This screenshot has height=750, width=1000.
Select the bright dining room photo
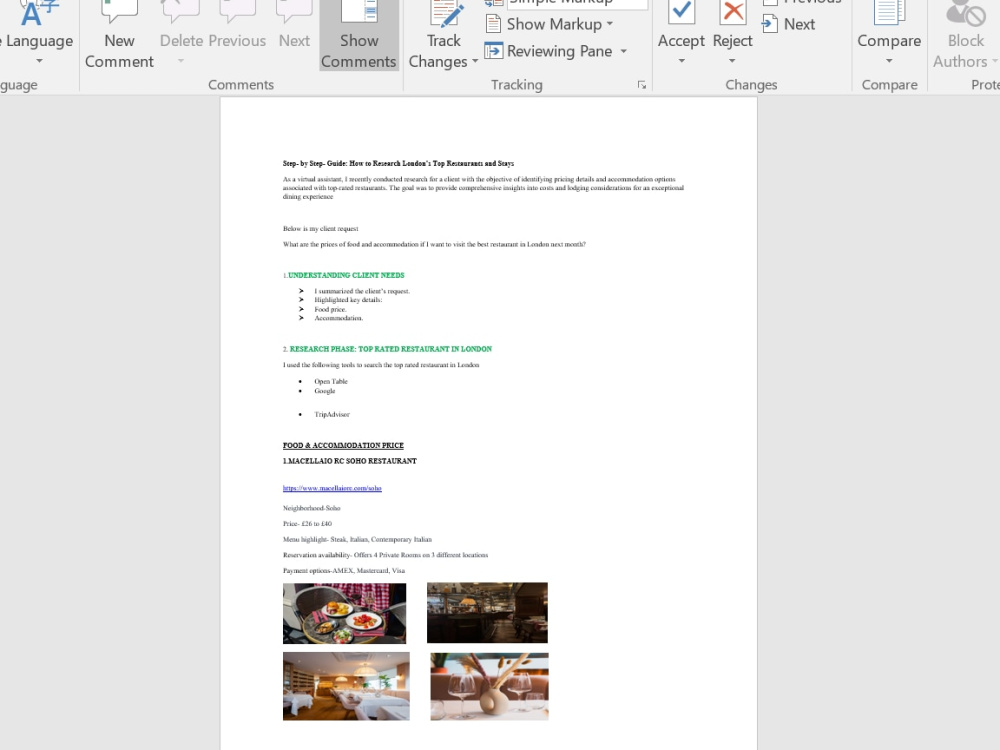coord(346,686)
